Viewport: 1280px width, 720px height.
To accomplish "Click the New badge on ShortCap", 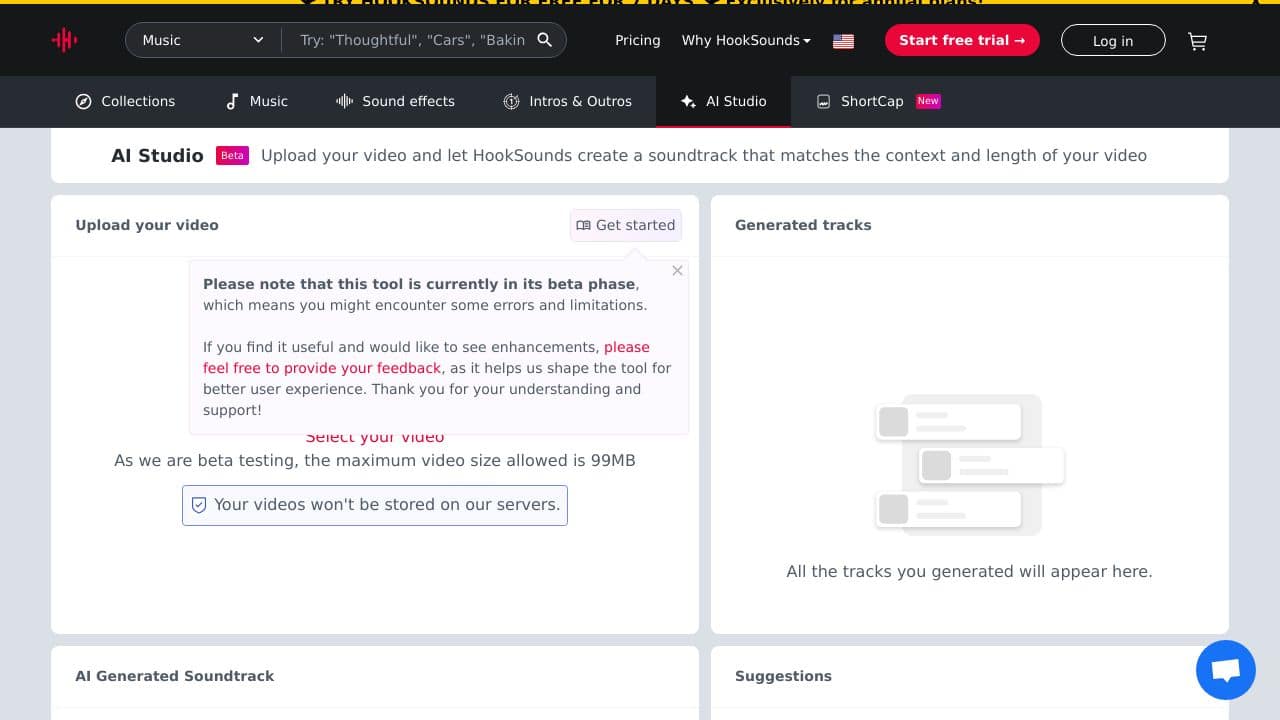I will [x=928, y=101].
